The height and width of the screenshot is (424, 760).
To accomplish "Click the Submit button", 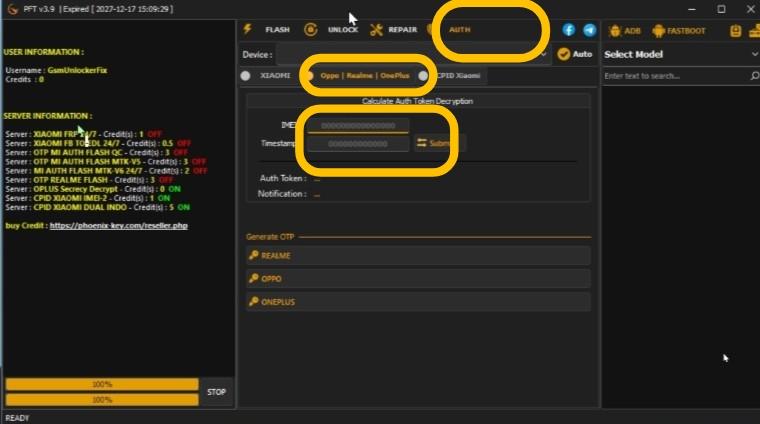I will coord(439,143).
